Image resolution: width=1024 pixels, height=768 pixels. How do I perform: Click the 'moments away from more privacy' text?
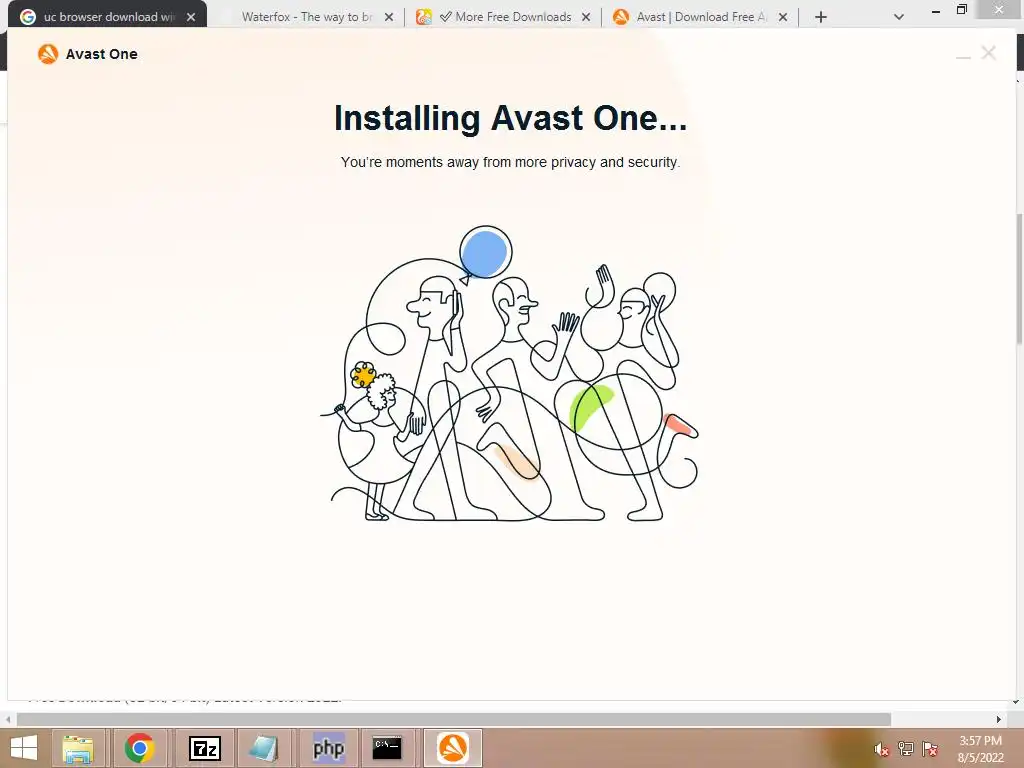[x=510, y=162]
